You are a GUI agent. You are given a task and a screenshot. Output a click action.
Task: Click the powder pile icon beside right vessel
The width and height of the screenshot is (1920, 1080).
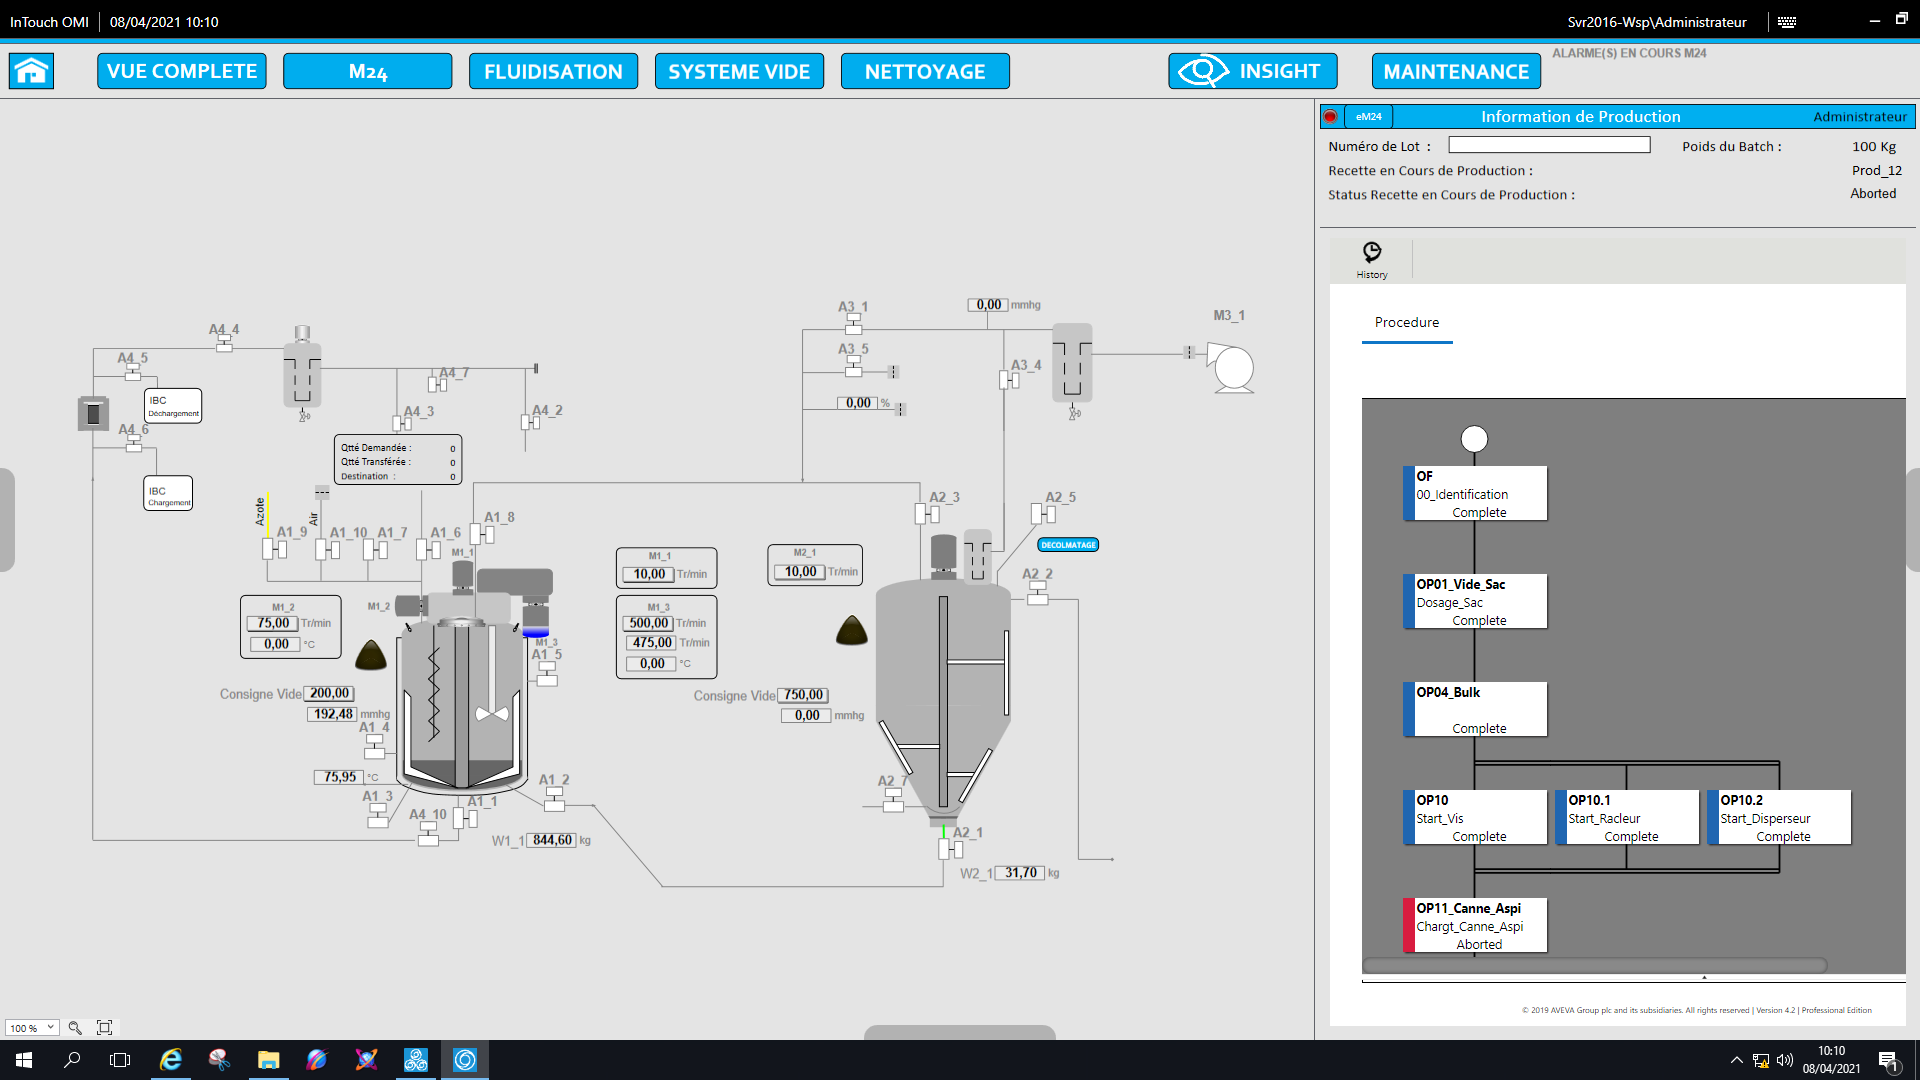pyautogui.click(x=852, y=630)
